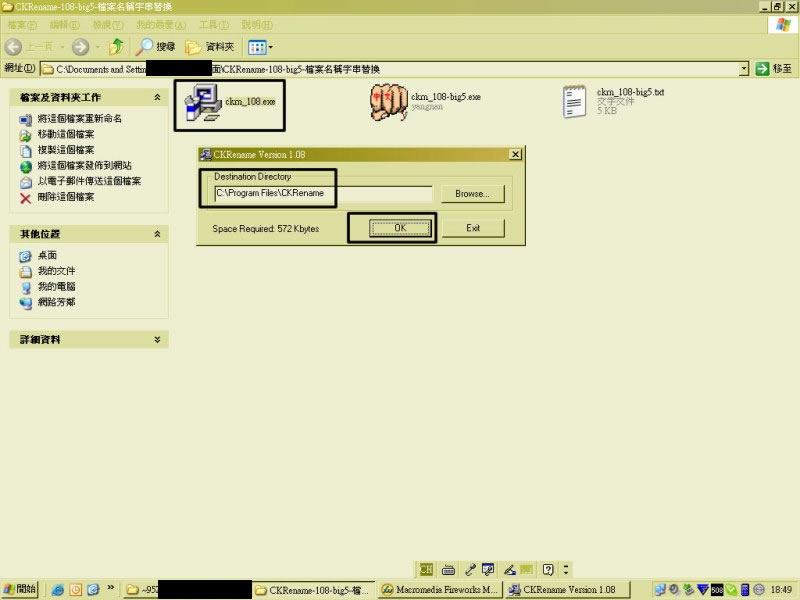This screenshot has width=800, height=600.
Task: Select the ckrn_108.exe installer file
Action: click(230, 104)
